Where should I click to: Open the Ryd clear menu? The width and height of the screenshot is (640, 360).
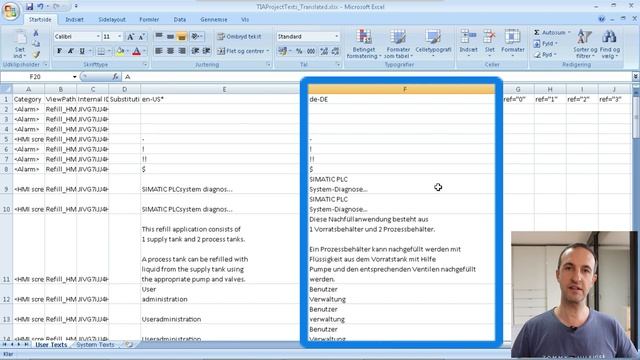tap(545, 54)
